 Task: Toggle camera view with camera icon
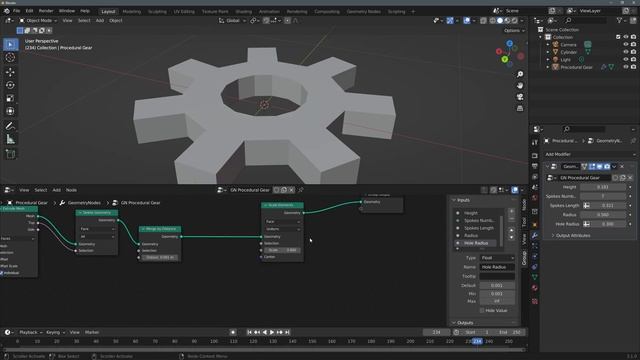click(520, 97)
